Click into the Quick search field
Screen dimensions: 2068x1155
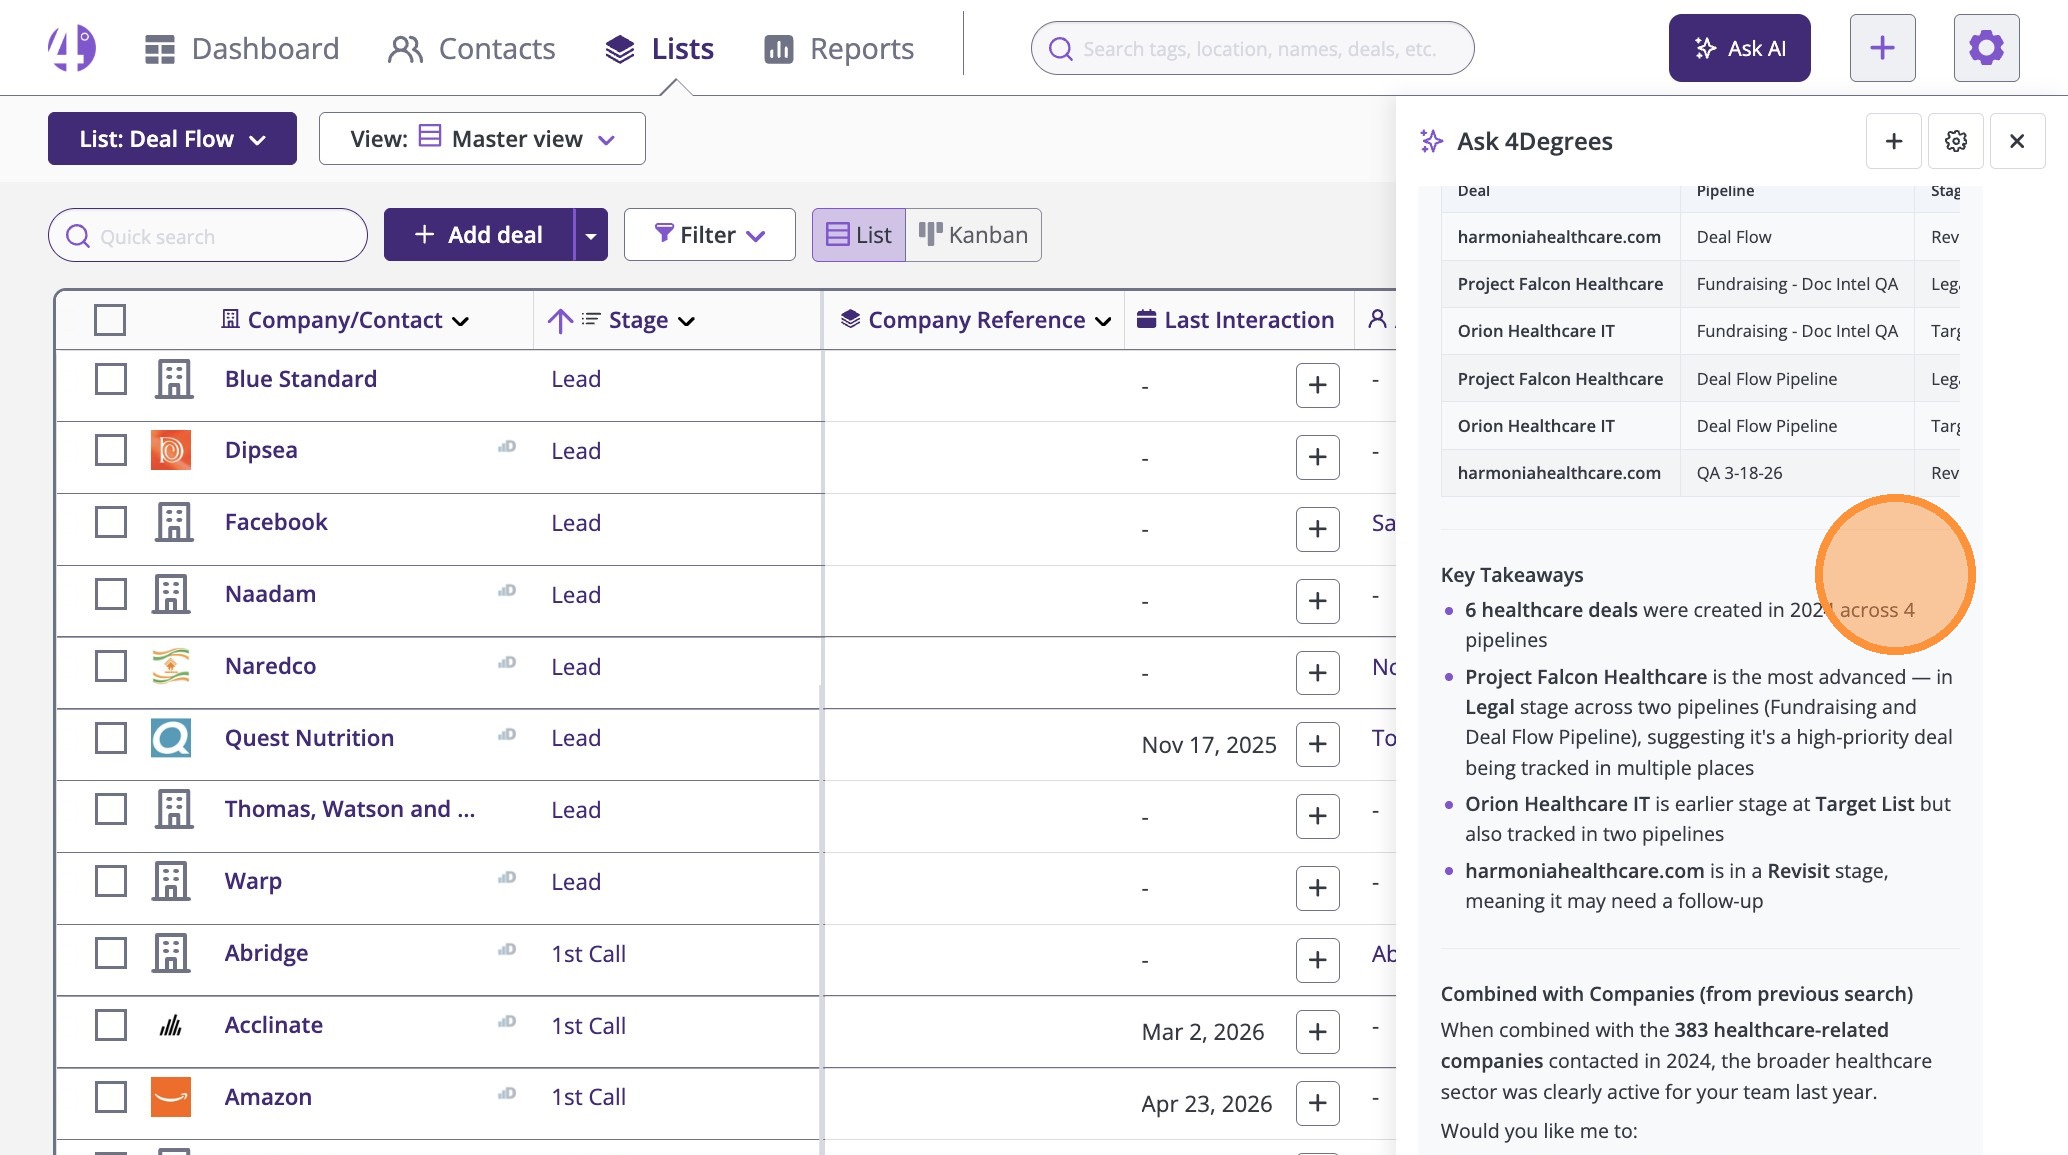click(208, 236)
